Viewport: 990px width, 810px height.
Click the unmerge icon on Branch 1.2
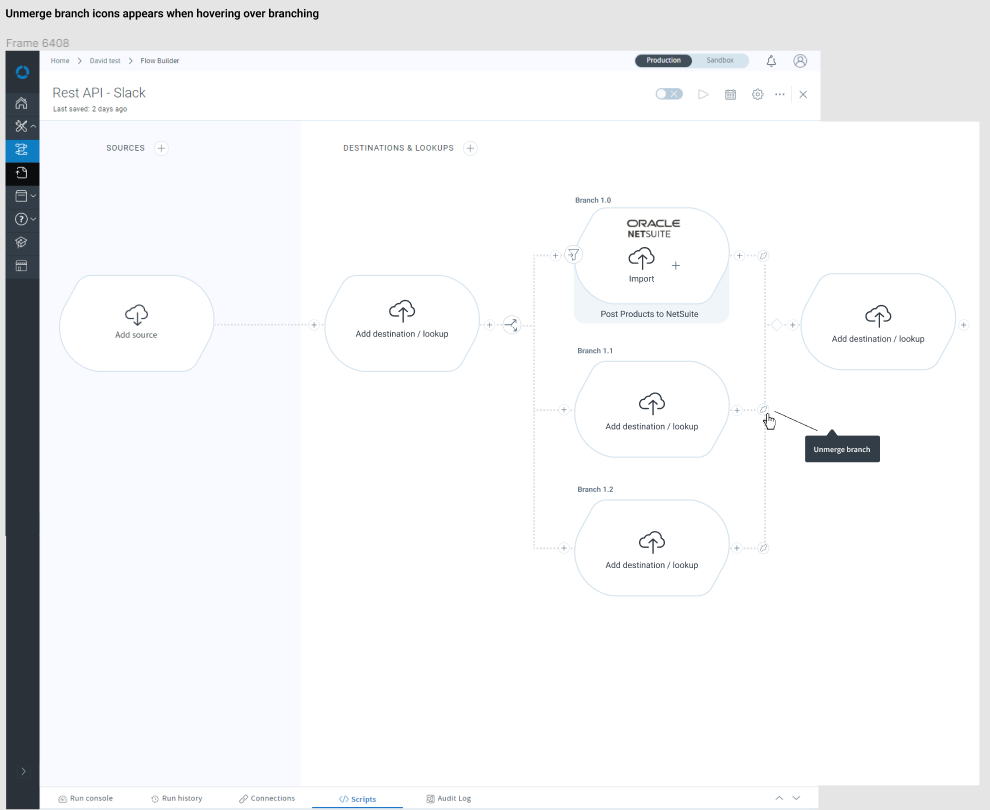click(764, 548)
